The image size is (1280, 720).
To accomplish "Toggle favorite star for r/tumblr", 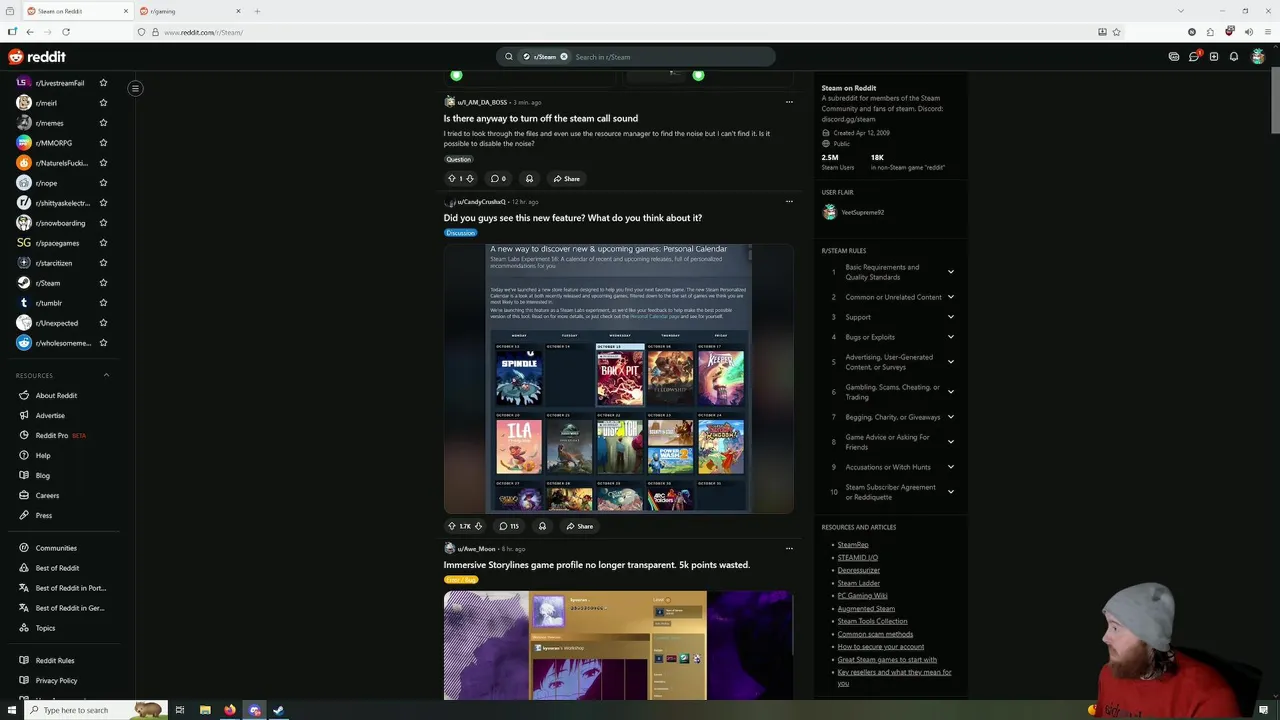I will 103,303.
